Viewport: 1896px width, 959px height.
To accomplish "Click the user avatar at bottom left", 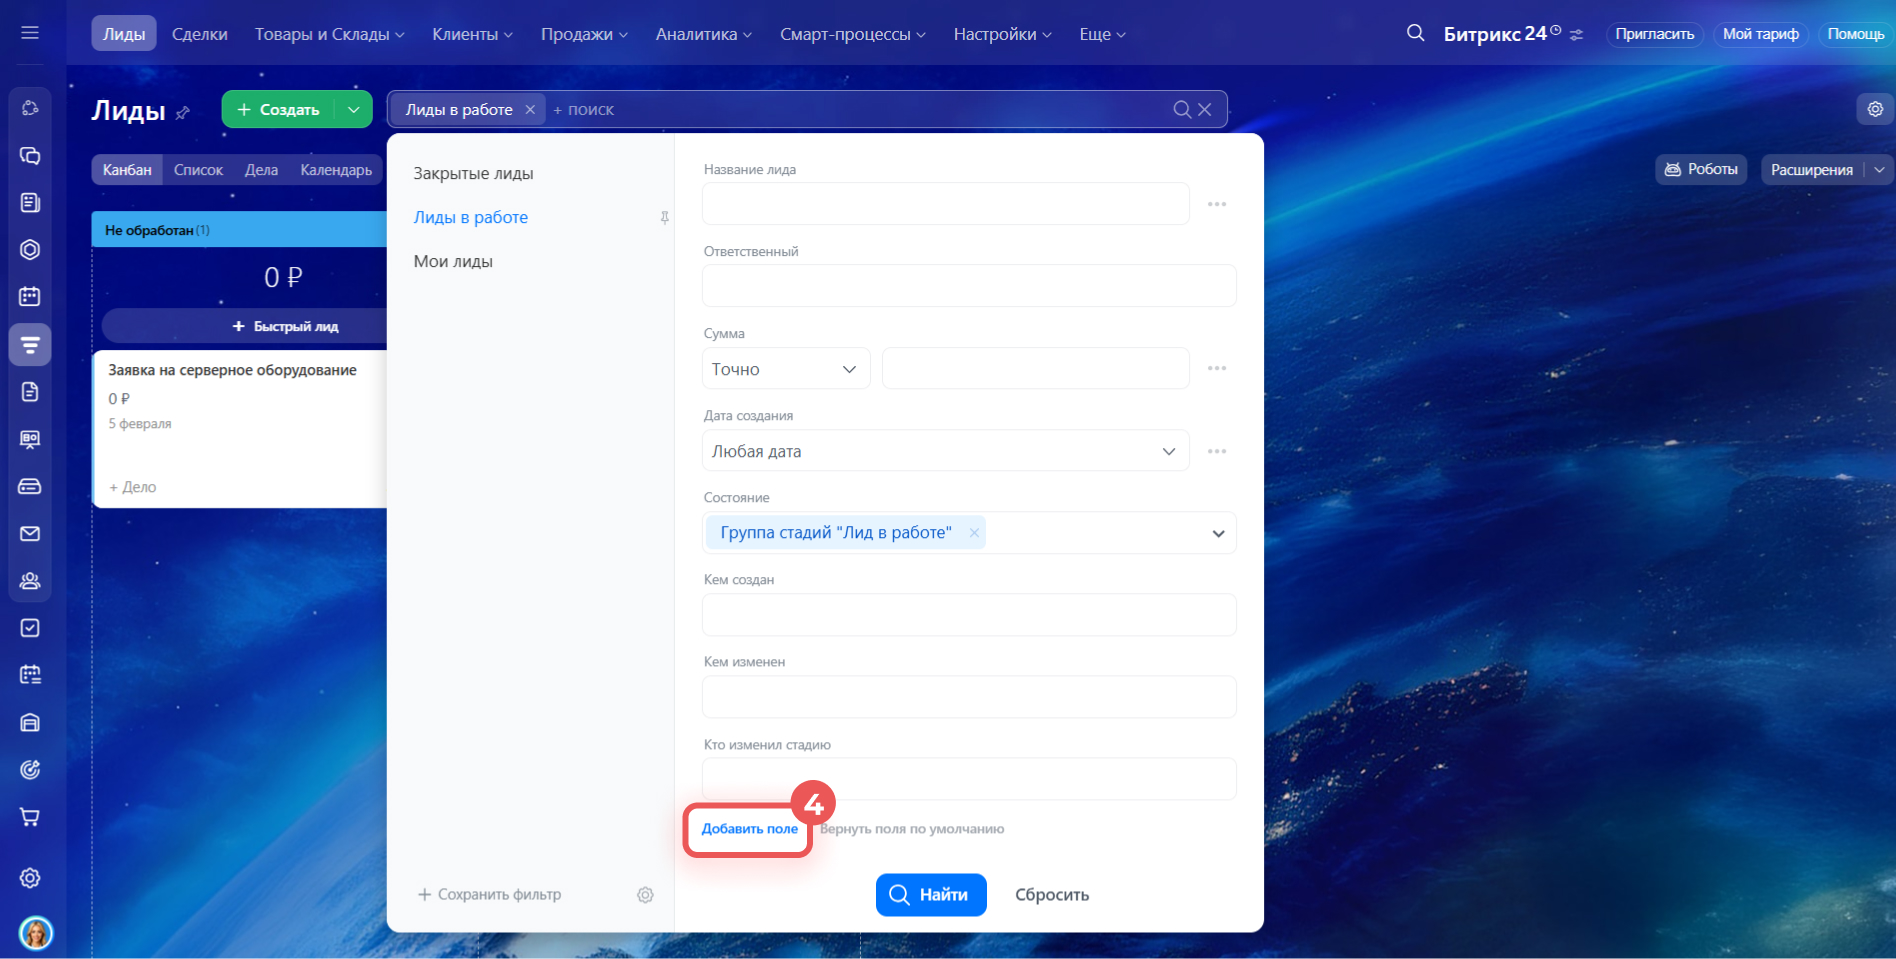I will pos(36,933).
